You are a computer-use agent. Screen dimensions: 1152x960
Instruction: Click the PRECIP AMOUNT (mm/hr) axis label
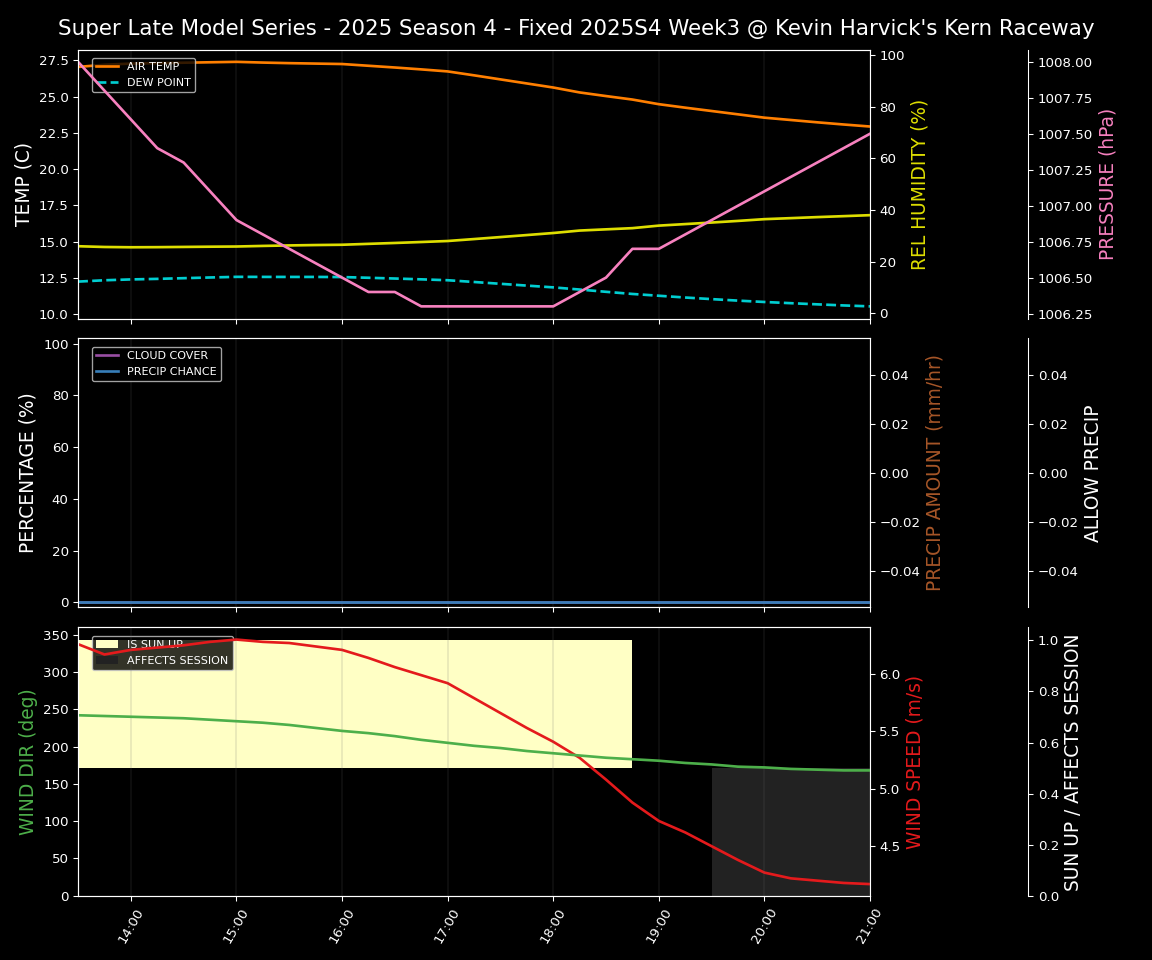[x=934, y=473]
